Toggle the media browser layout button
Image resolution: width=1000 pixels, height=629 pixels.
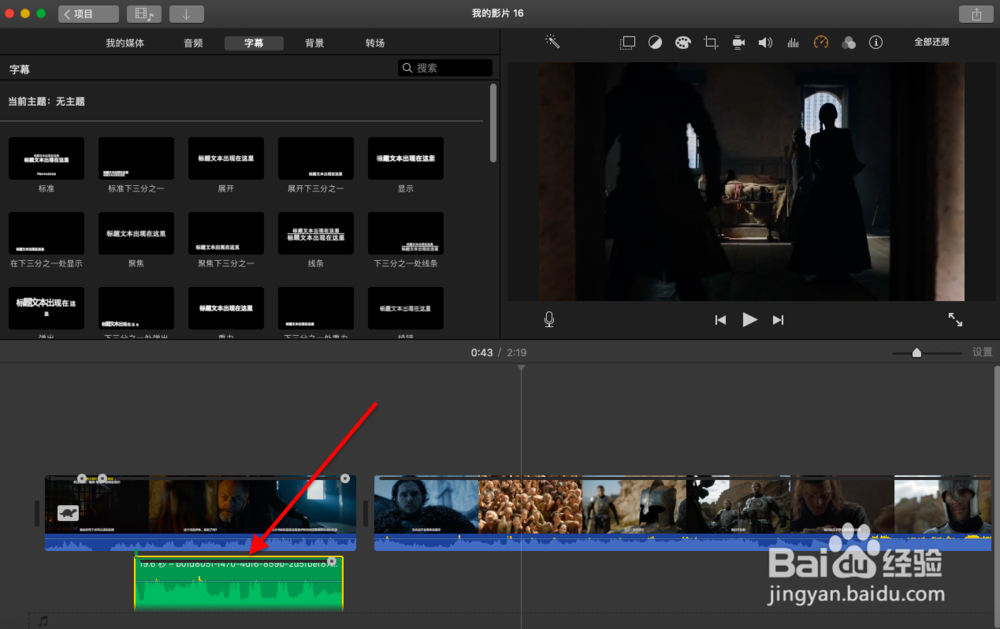coord(144,13)
